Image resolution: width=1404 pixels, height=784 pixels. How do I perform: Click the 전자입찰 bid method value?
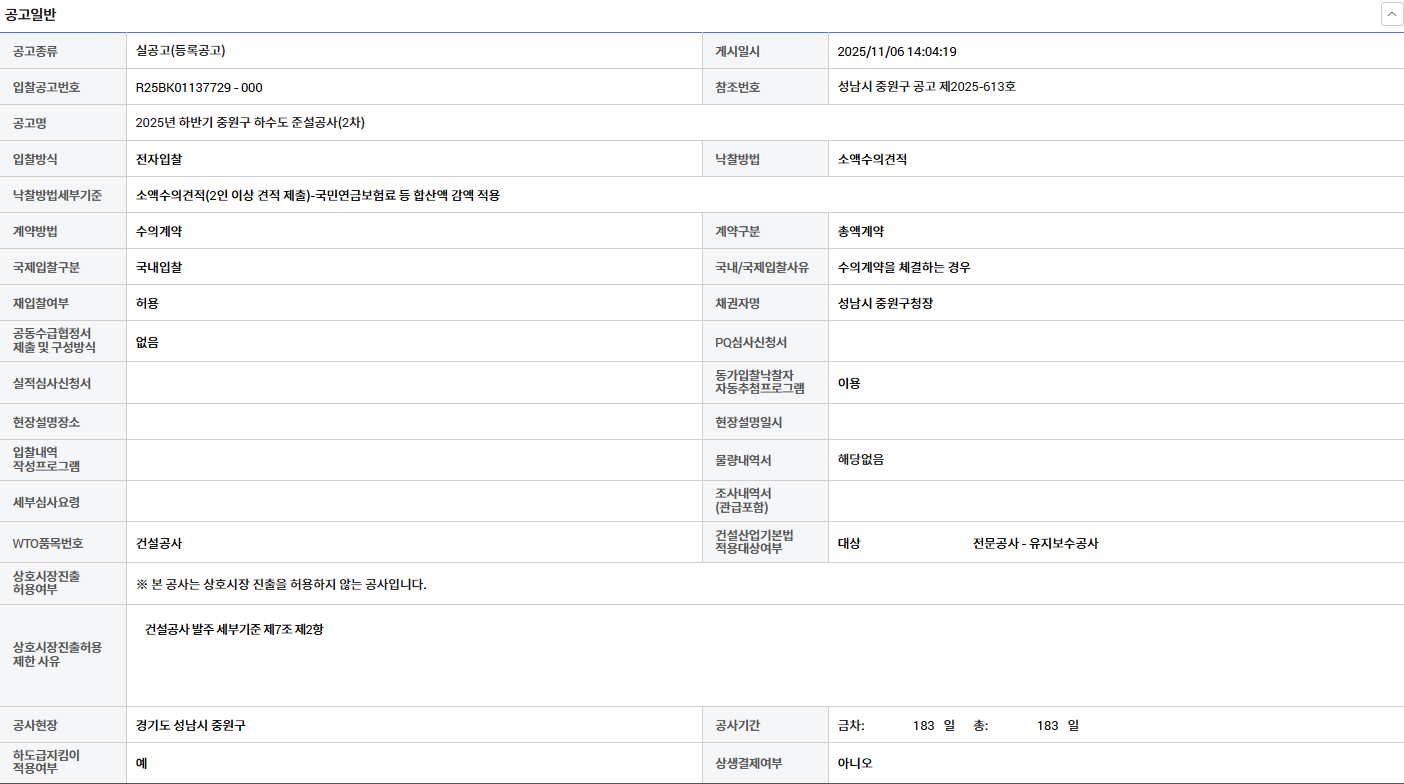[159, 159]
